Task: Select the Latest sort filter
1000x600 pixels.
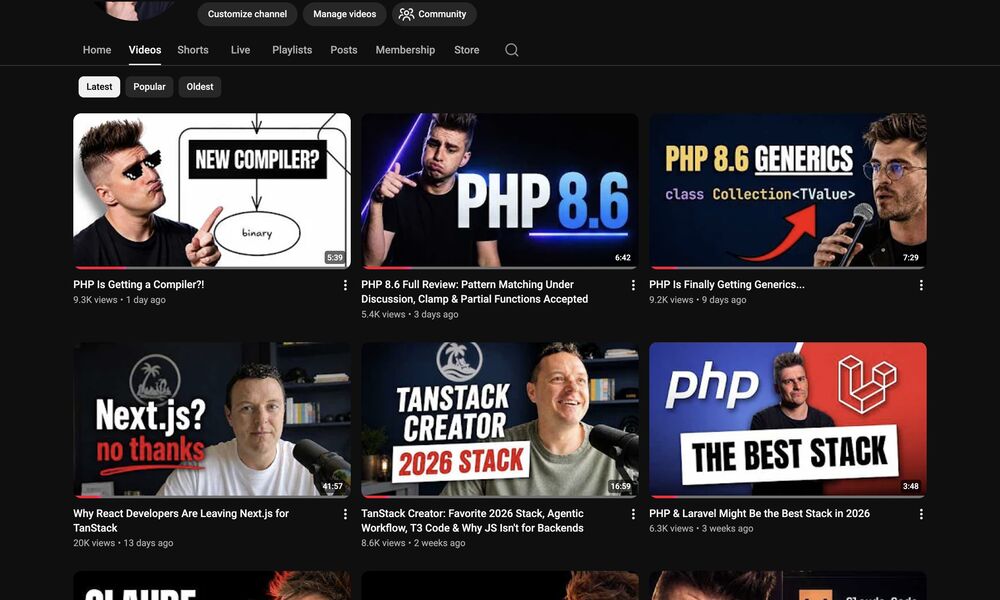Action: 99,87
